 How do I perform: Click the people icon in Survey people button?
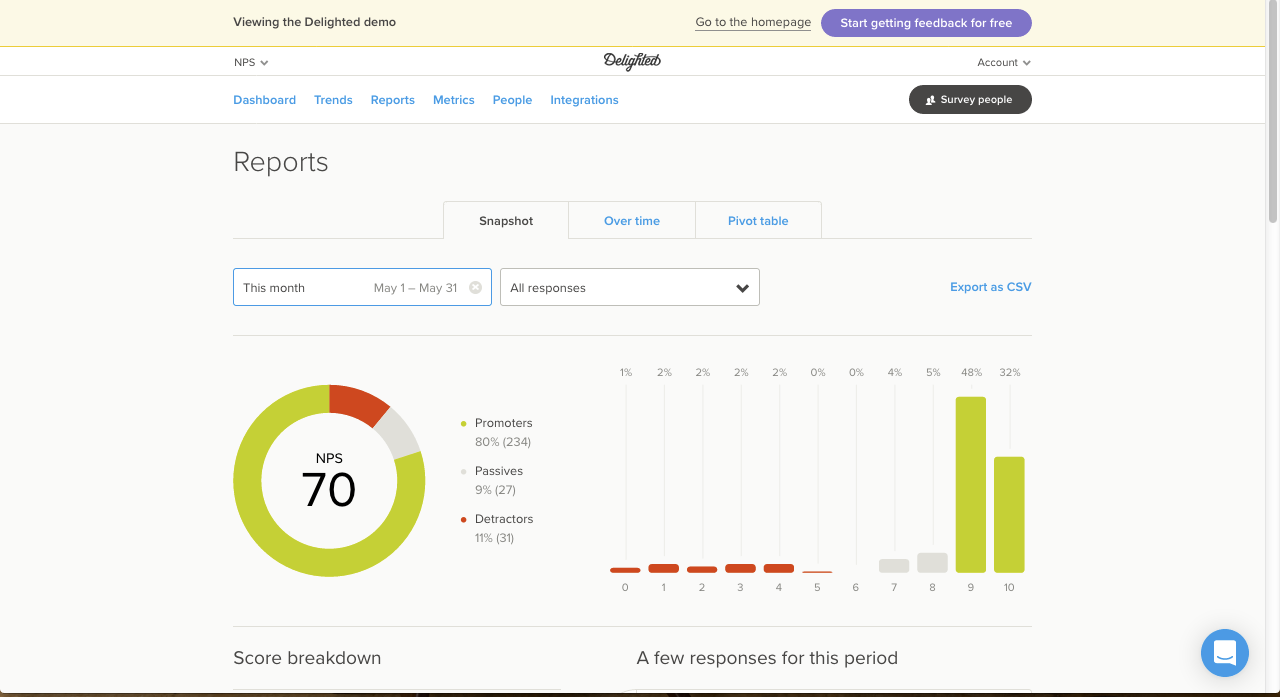(931, 100)
